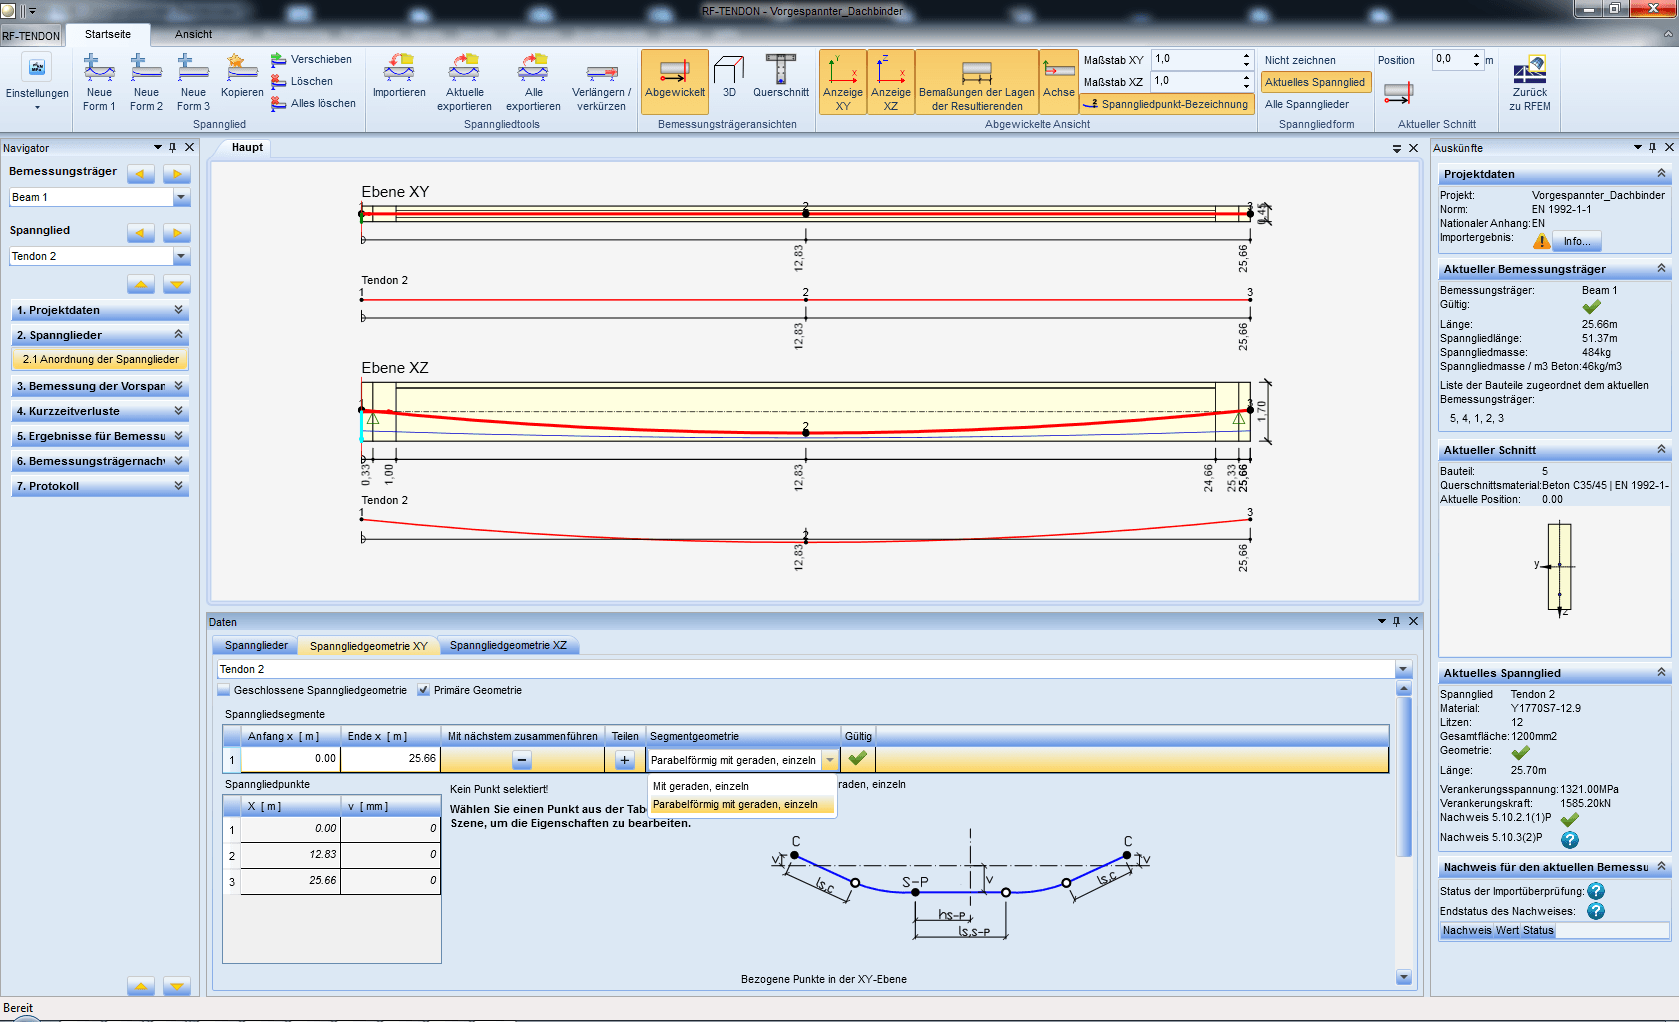Image resolution: width=1679 pixels, height=1022 pixels.
Task: Go to previous Bemessungsträger arrow
Action: (141, 173)
